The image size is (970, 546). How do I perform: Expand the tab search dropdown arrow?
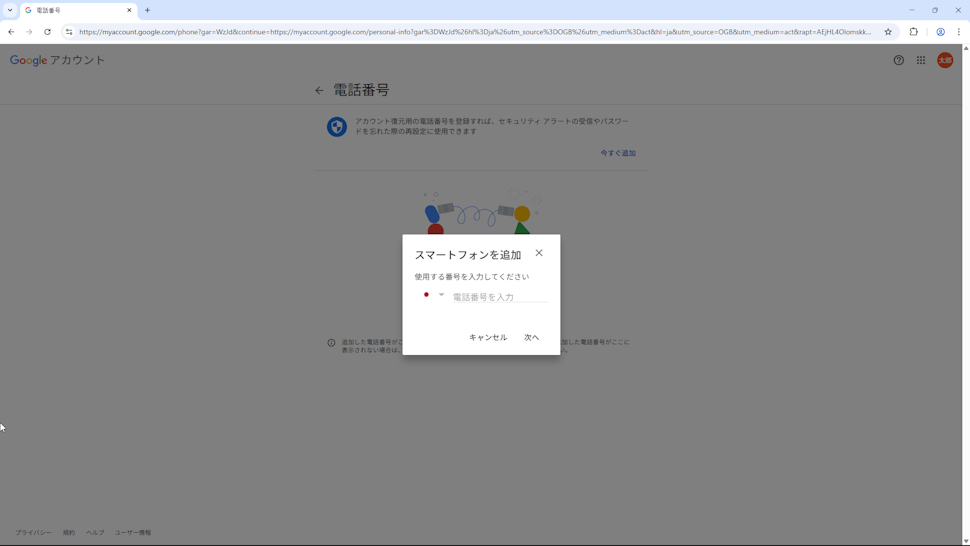10,10
